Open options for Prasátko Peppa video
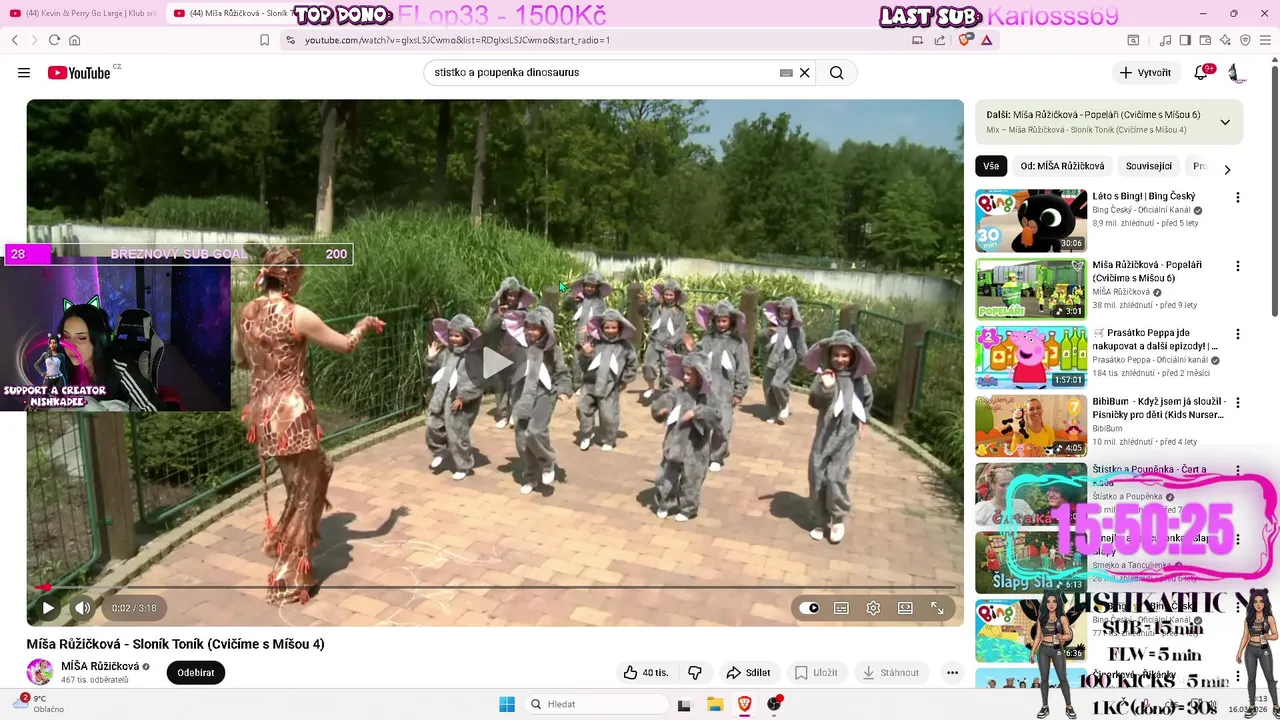Screen dimensions: 1280x720 pyautogui.click(x=1237, y=334)
